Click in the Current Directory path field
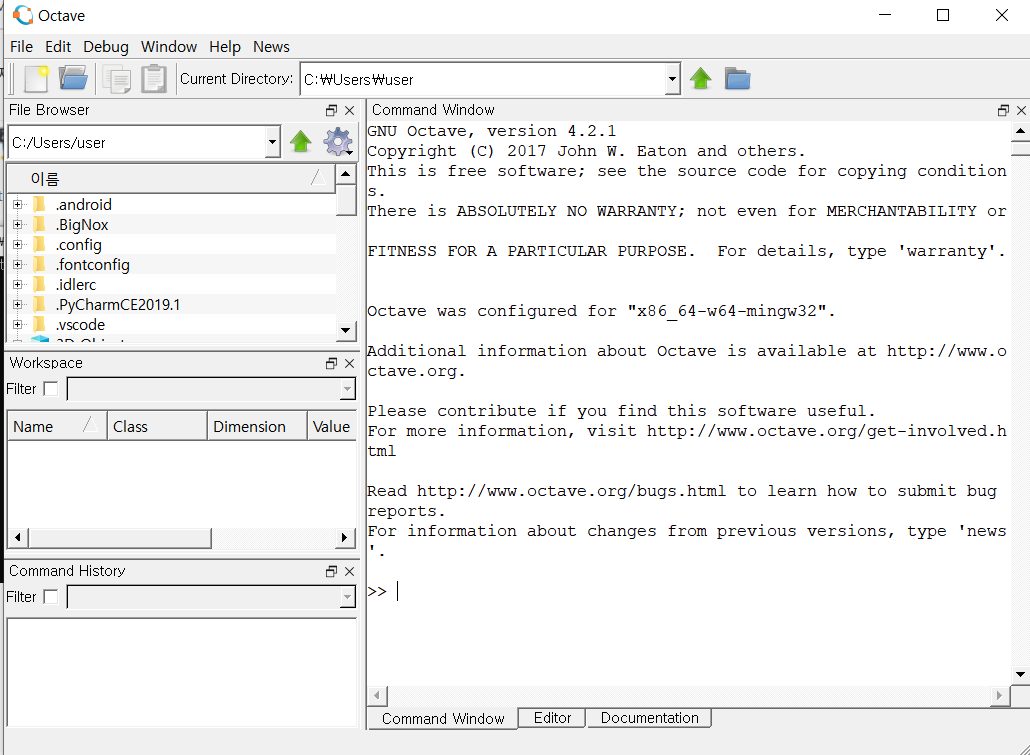The image size is (1030, 755). pyautogui.click(x=483, y=80)
